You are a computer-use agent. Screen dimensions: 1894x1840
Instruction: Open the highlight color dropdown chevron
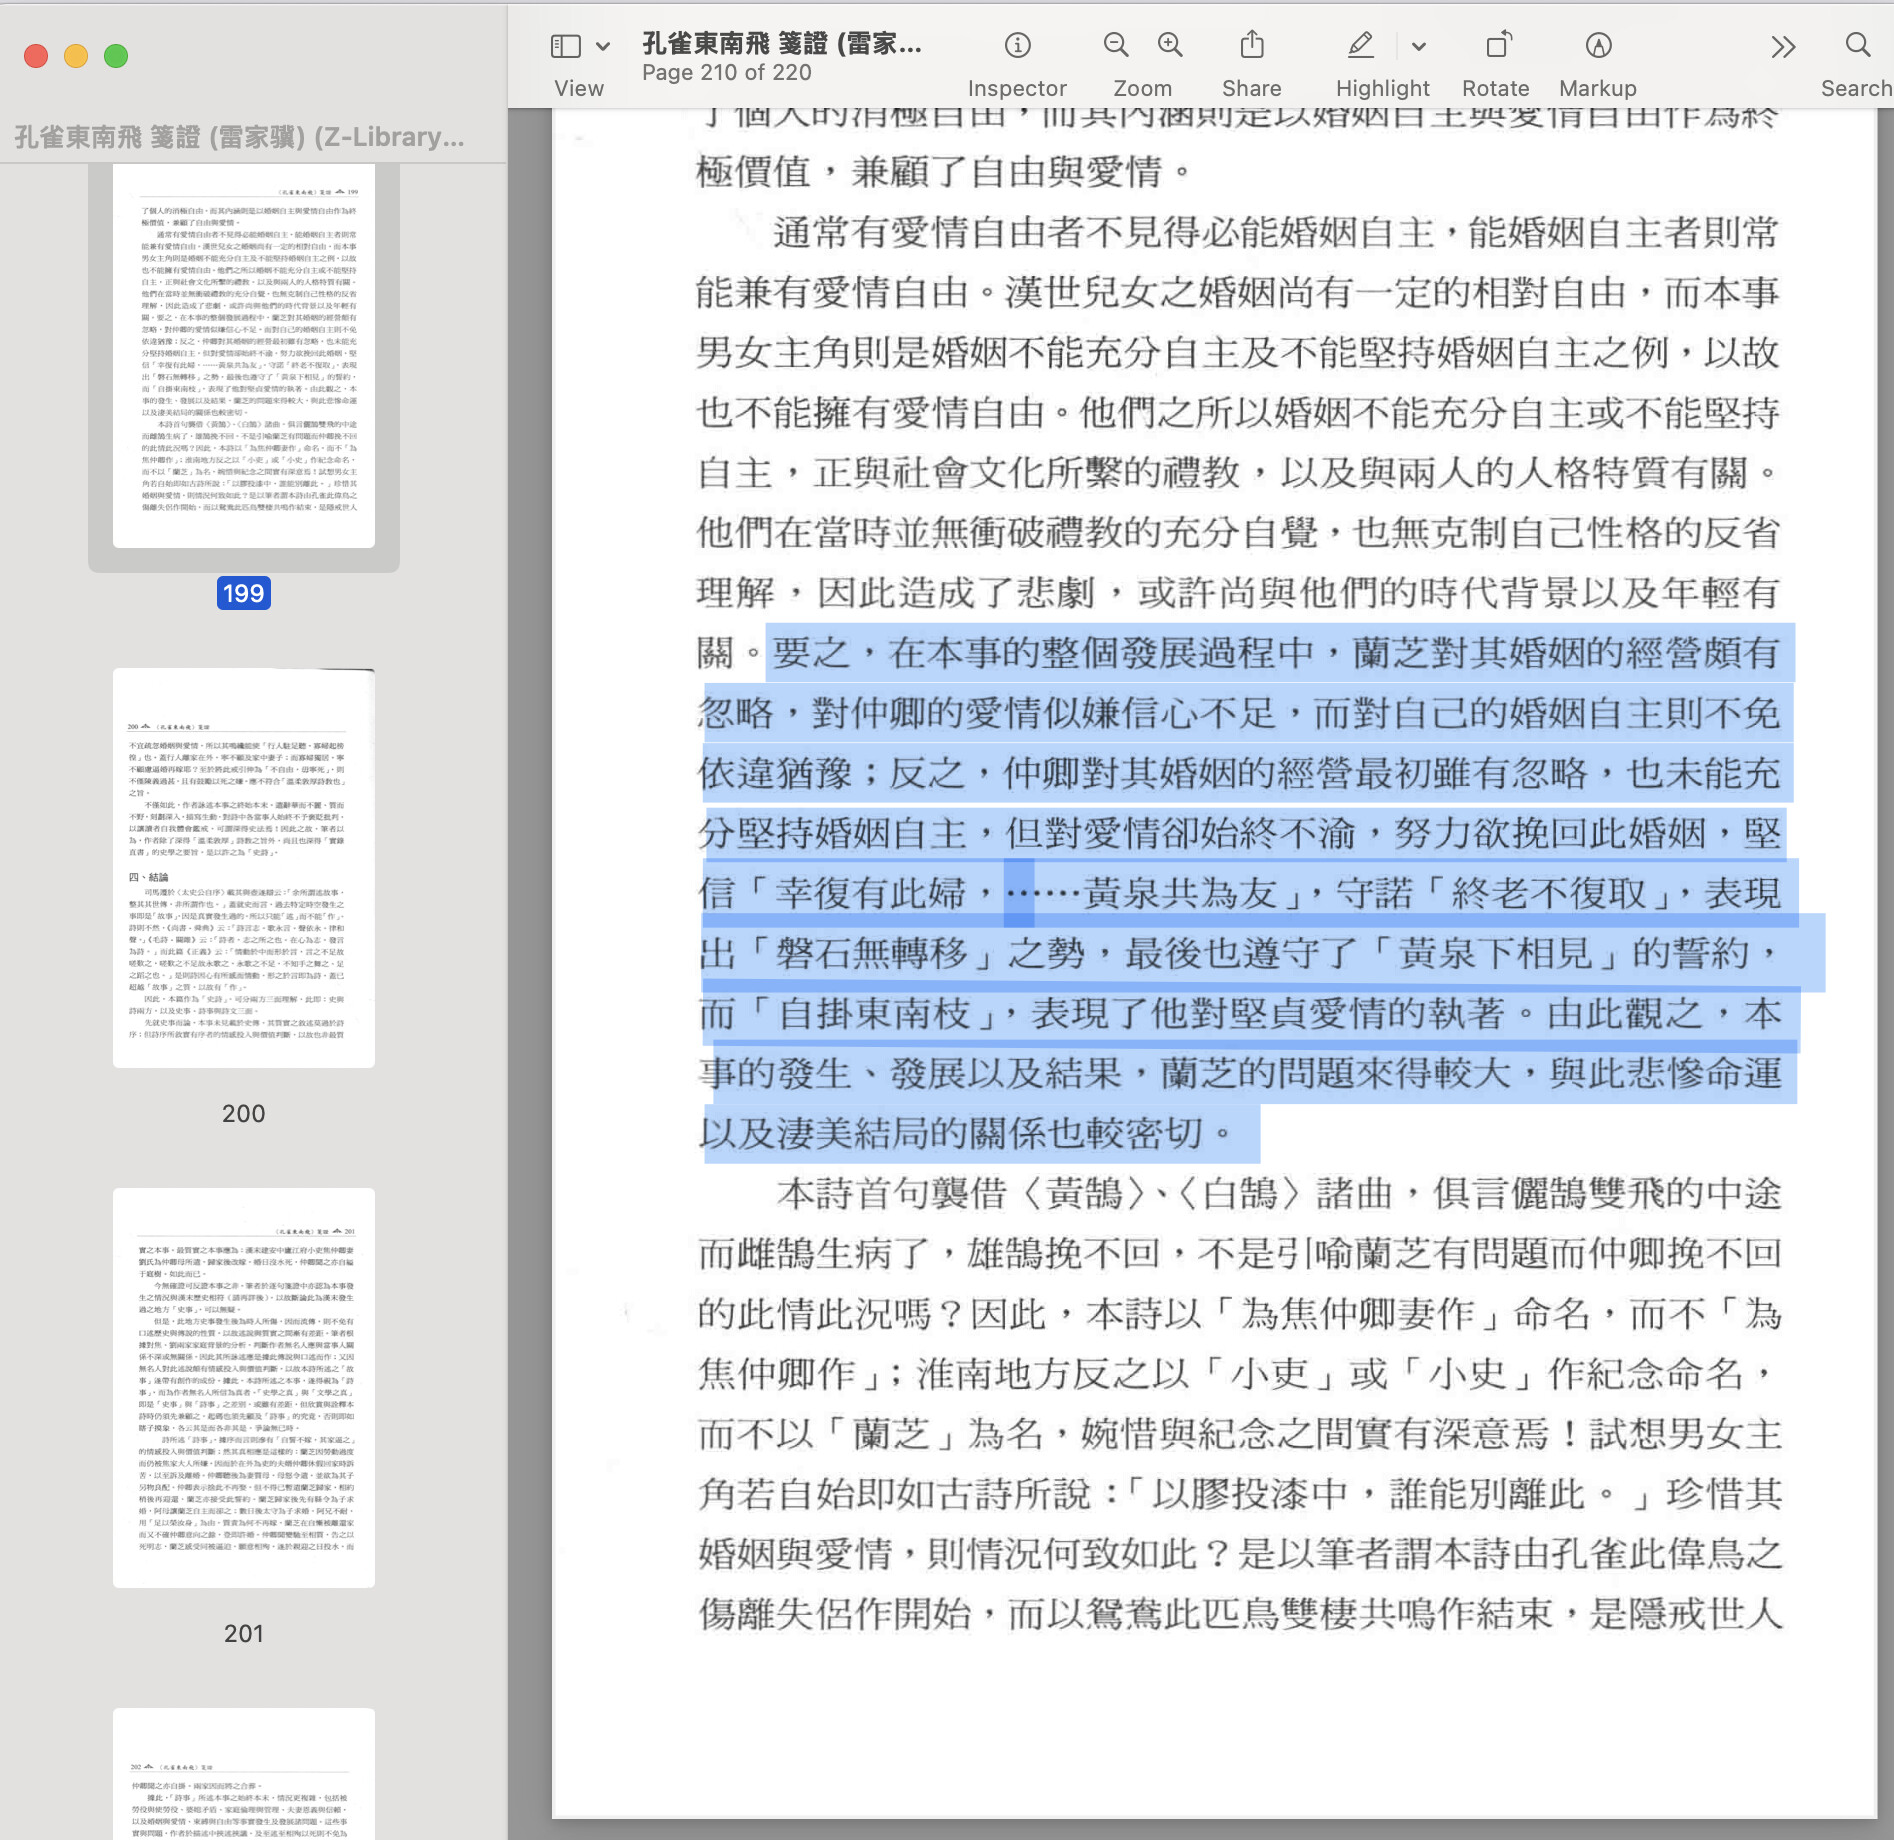point(1418,45)
